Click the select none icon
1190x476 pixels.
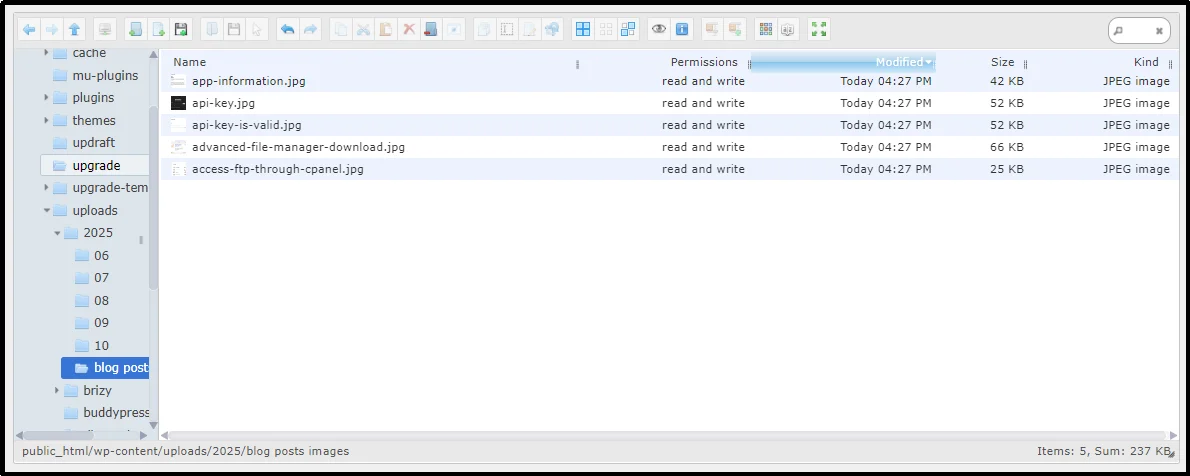click(606, 30)
